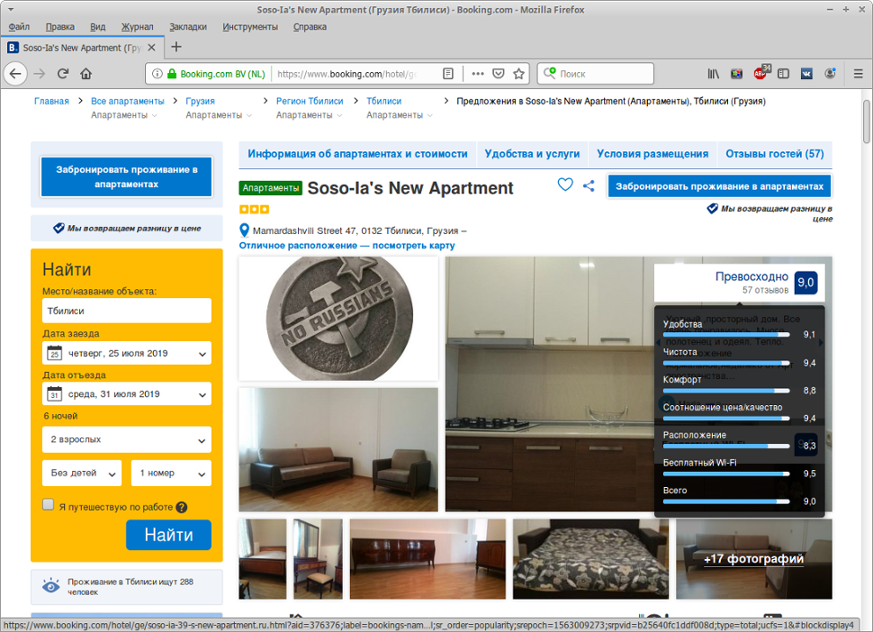Open the Правка menu
The image size is (873, 632).
[60, 27]
